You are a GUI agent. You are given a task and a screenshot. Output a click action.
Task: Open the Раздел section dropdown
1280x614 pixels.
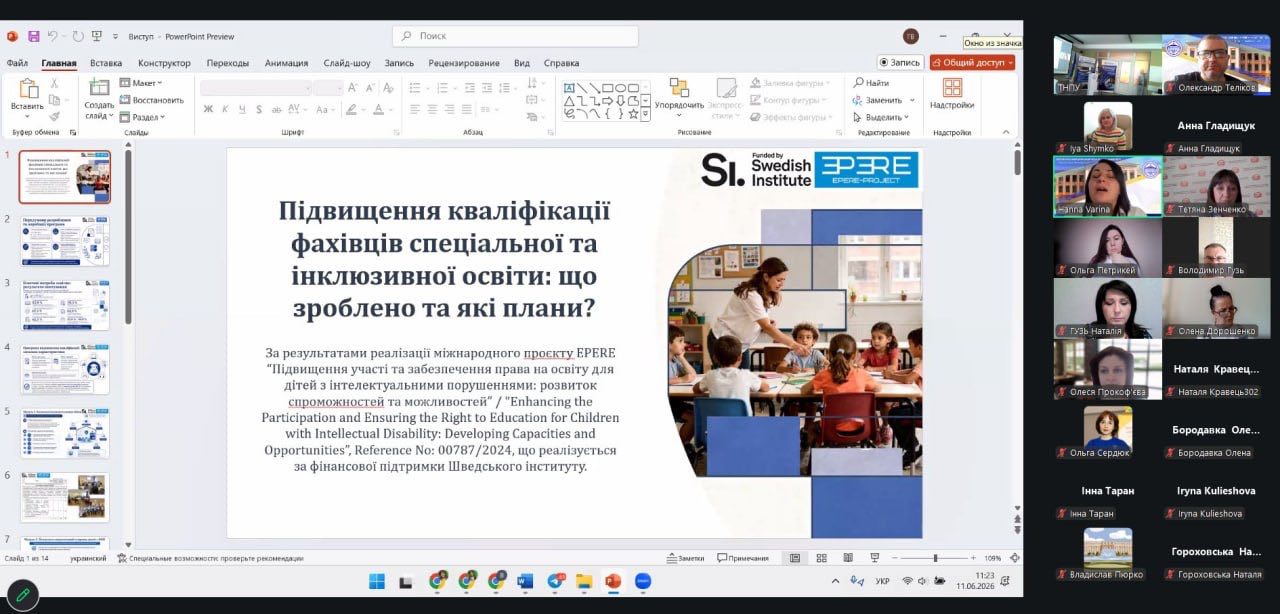(x=142, y=117)
